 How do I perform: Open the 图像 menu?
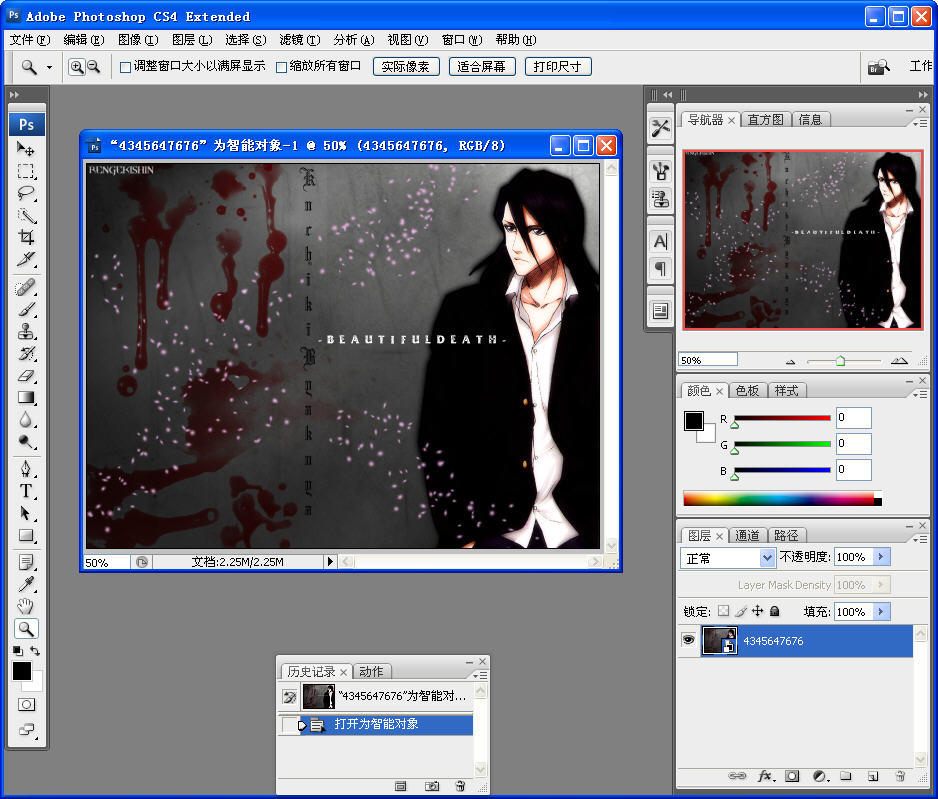[x=138, y=40]
